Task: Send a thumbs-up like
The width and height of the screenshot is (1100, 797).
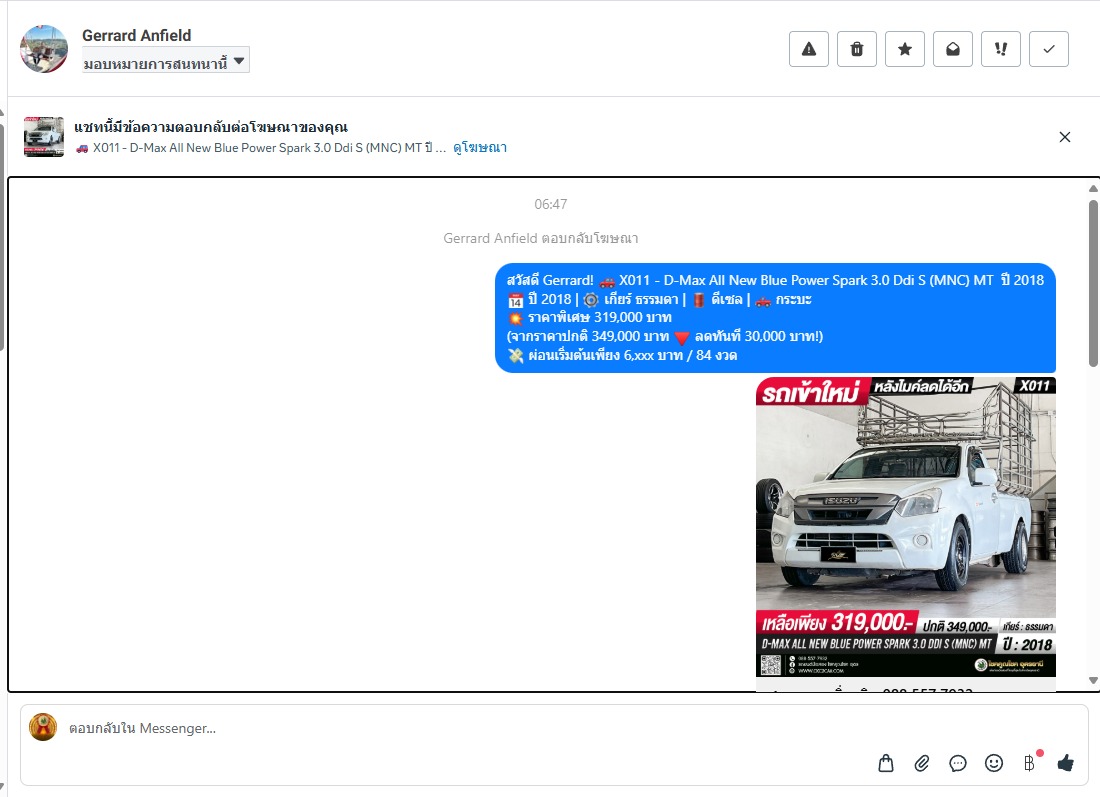Action: (1066, 763)
